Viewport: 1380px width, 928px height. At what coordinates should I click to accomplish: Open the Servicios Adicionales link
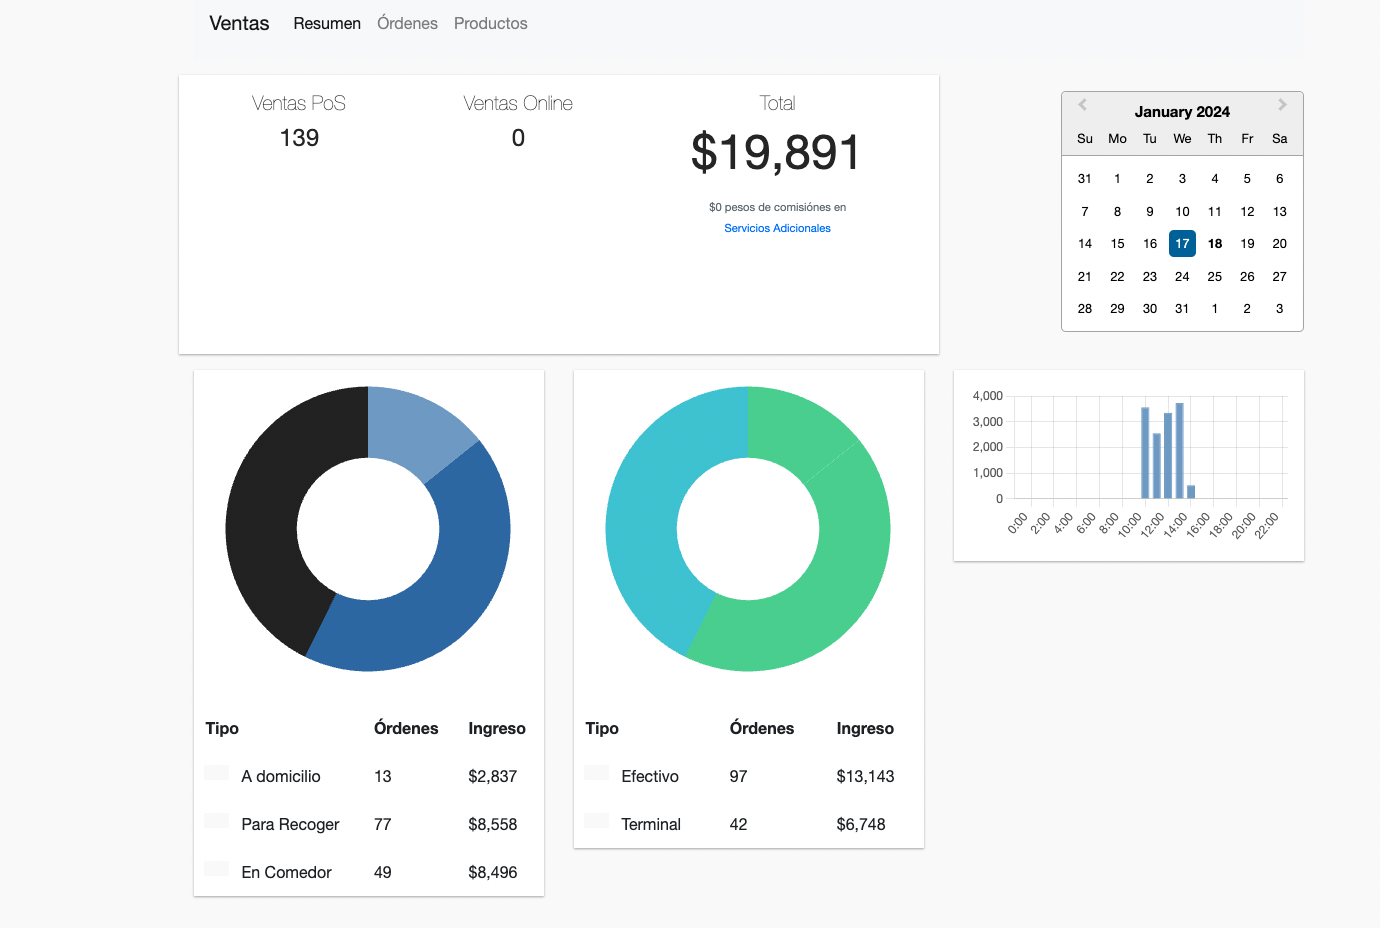pyautogui.click(x=777, y=228)
